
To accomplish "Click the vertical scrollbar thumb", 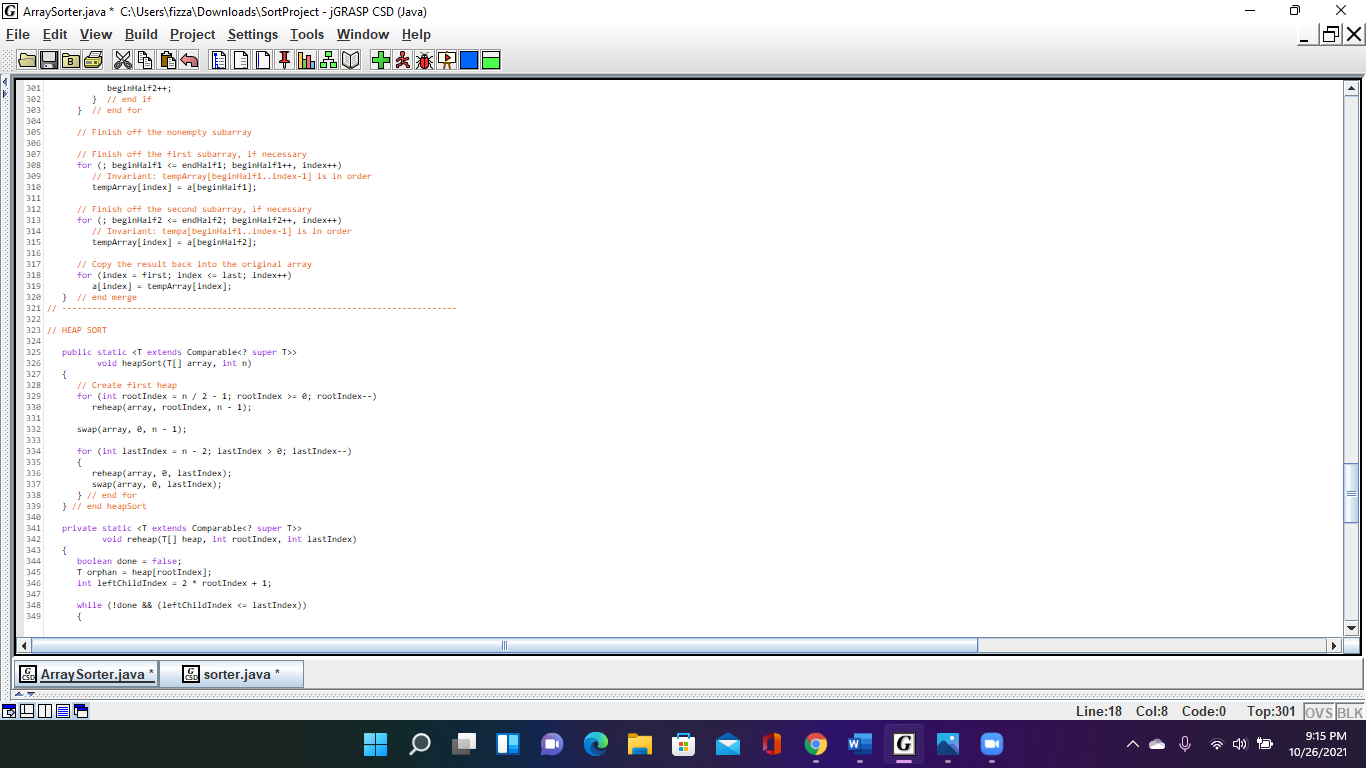I will (x=1352, y=493).
